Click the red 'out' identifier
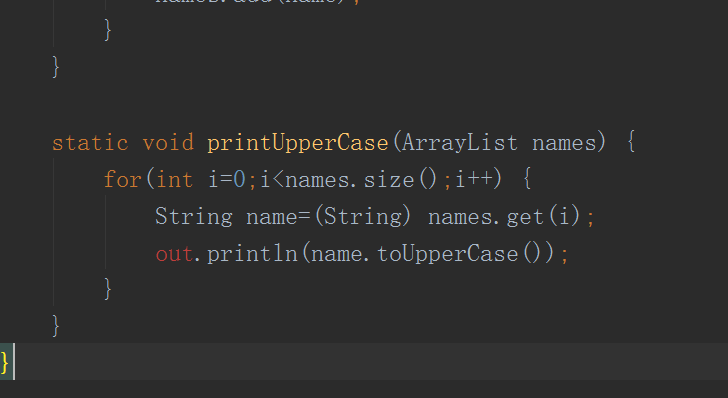The height and width of the screenshot is (398, 728). (174, 254)
